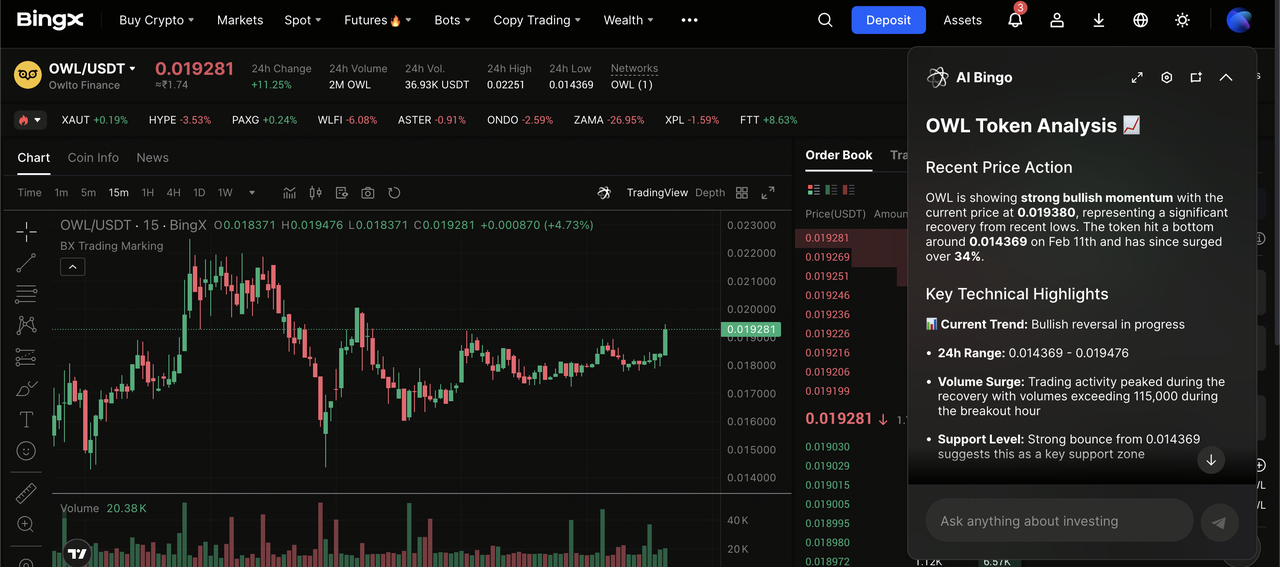The image size is (1280, 567).
Task: Select the trend line drawing tool
Action: click(26, 263)
